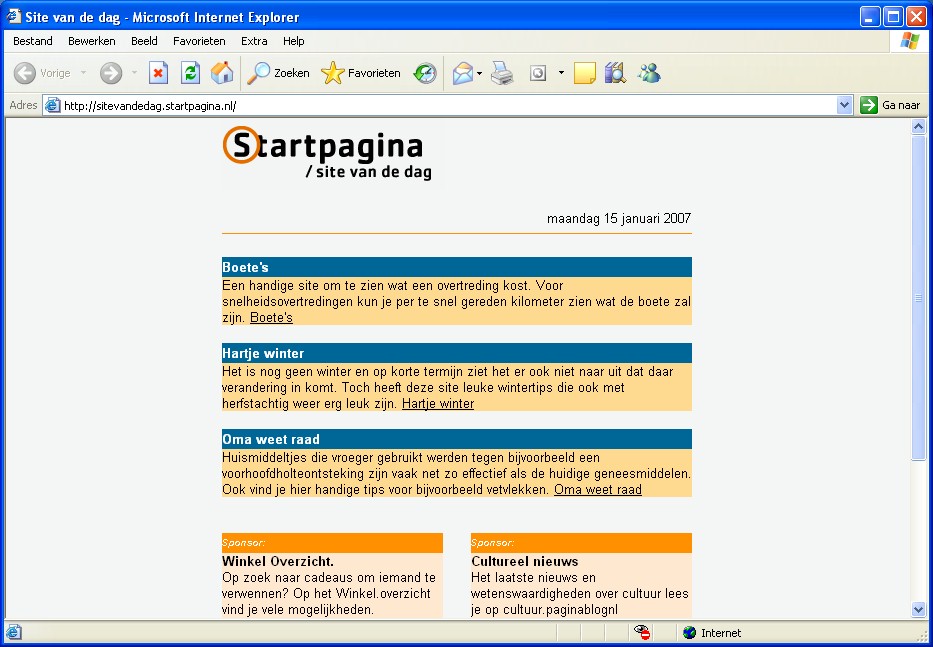Click the Edit page icon in toolbar
933x647 pixels.
pyautogui.click(x=538, y=73)
